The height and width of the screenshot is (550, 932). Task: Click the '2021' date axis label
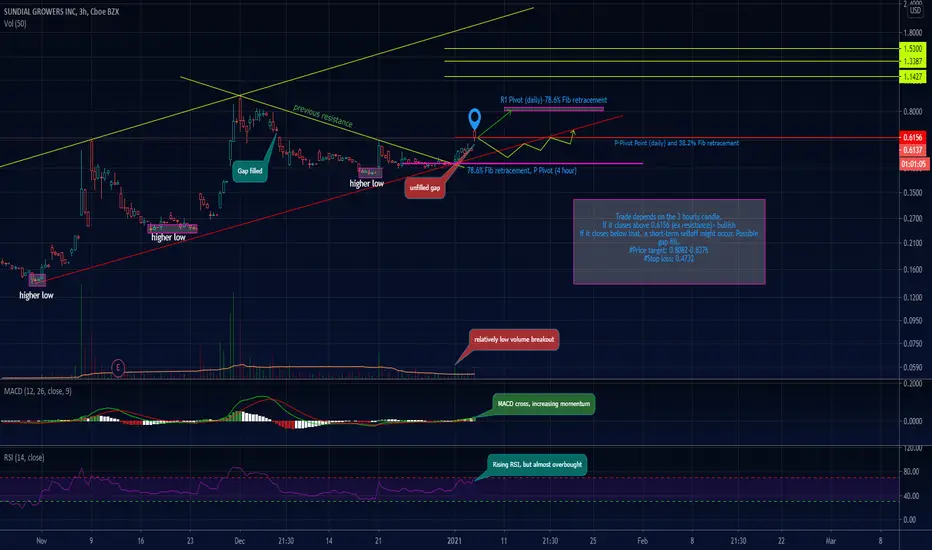(x=455, y=541)
